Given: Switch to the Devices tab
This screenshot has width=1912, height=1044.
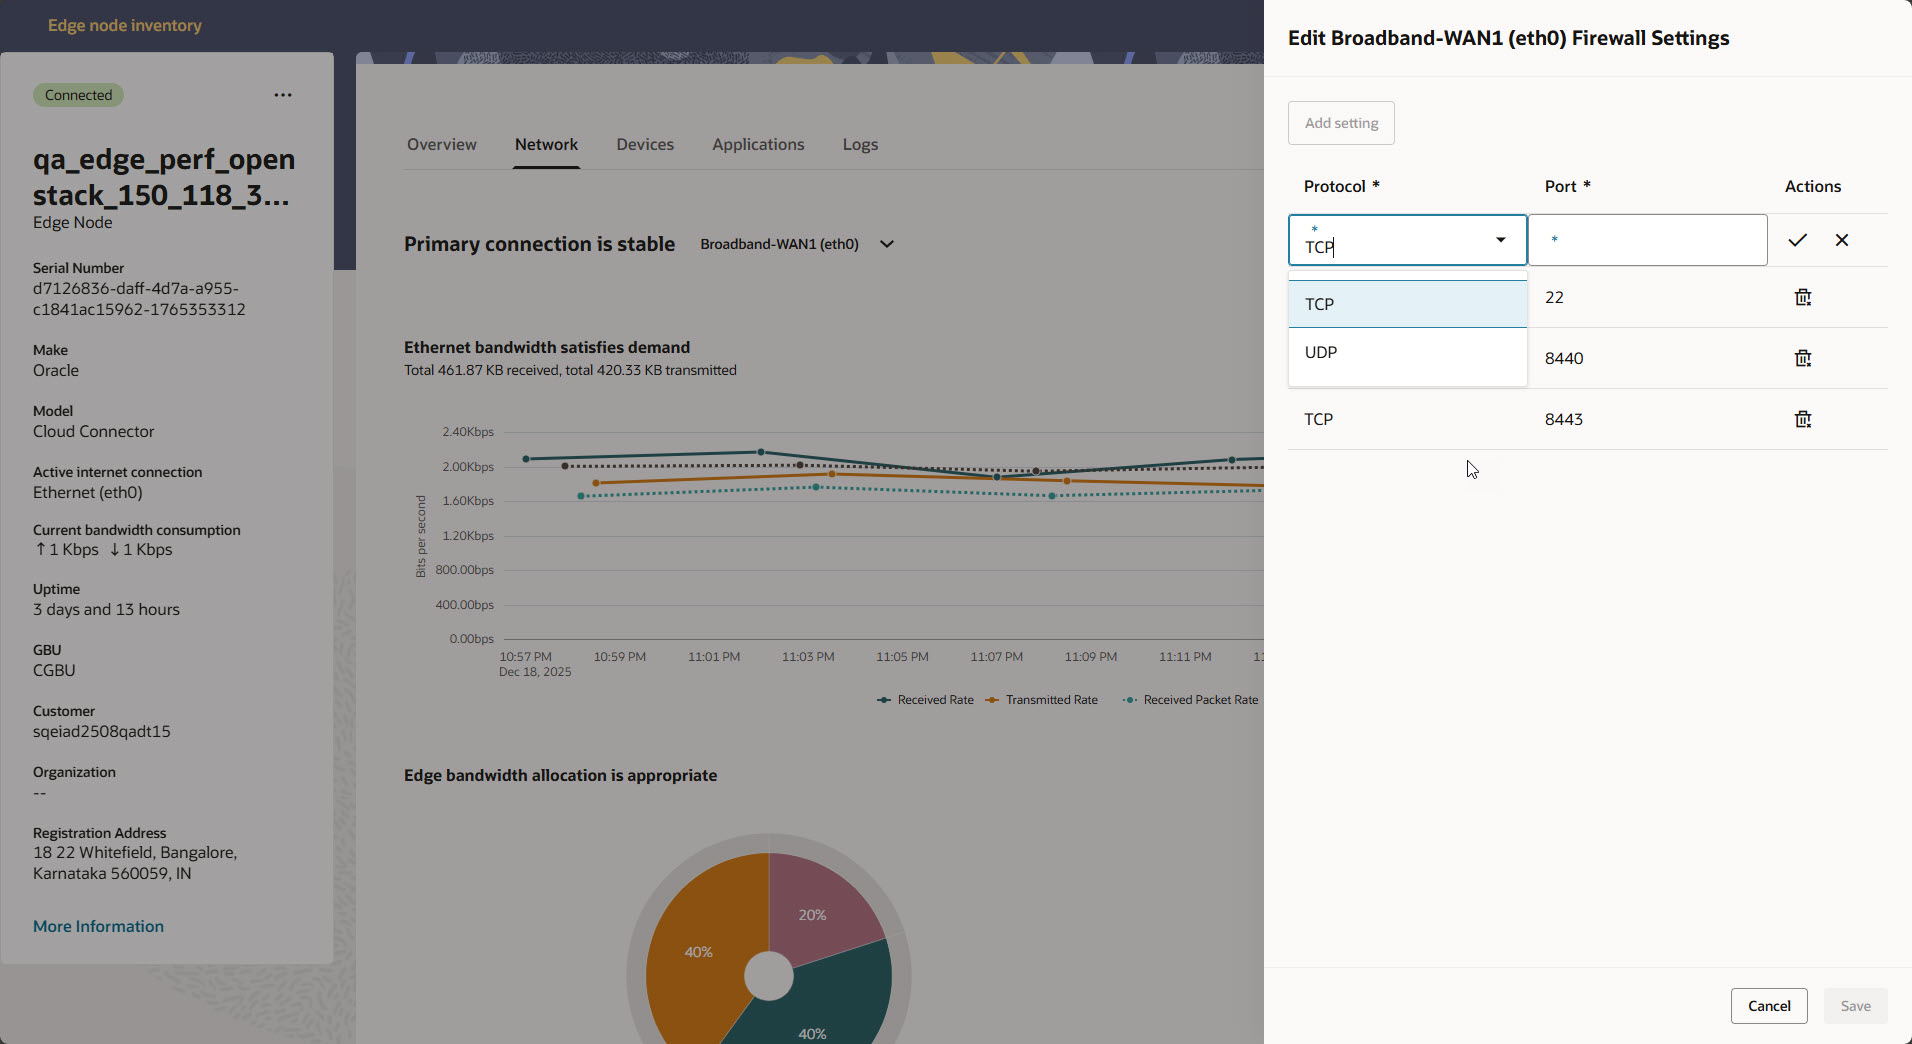Looking at the screenshot, I should [644, 144].
